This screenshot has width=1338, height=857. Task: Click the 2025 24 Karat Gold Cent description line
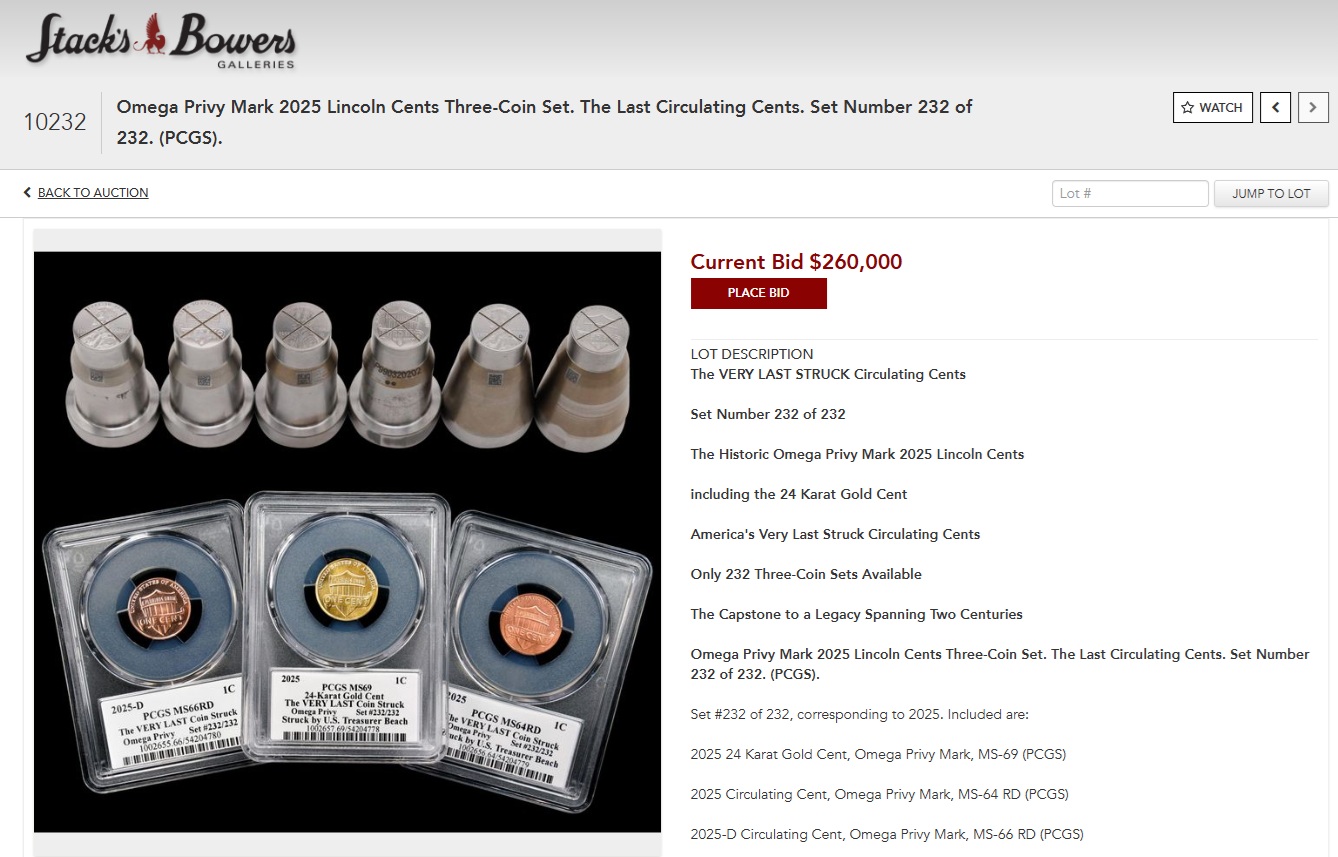coord(871,754)
